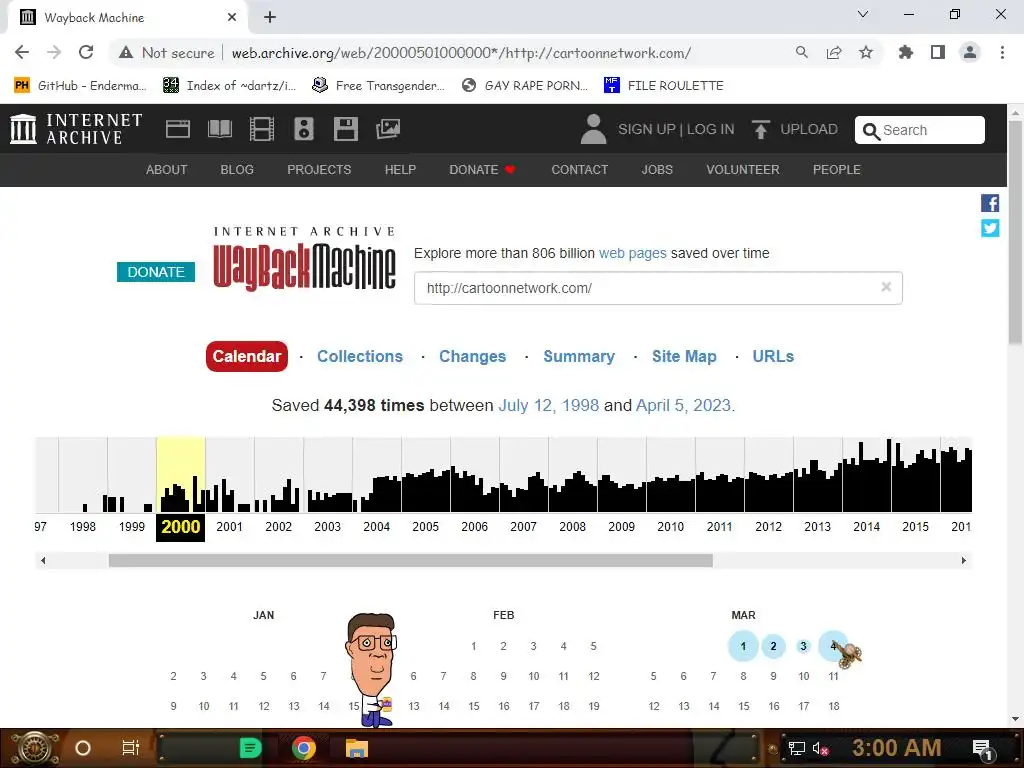The image size is (1024, 768).
Task: Switch to the Summary tab
Action: click(579, 356)
